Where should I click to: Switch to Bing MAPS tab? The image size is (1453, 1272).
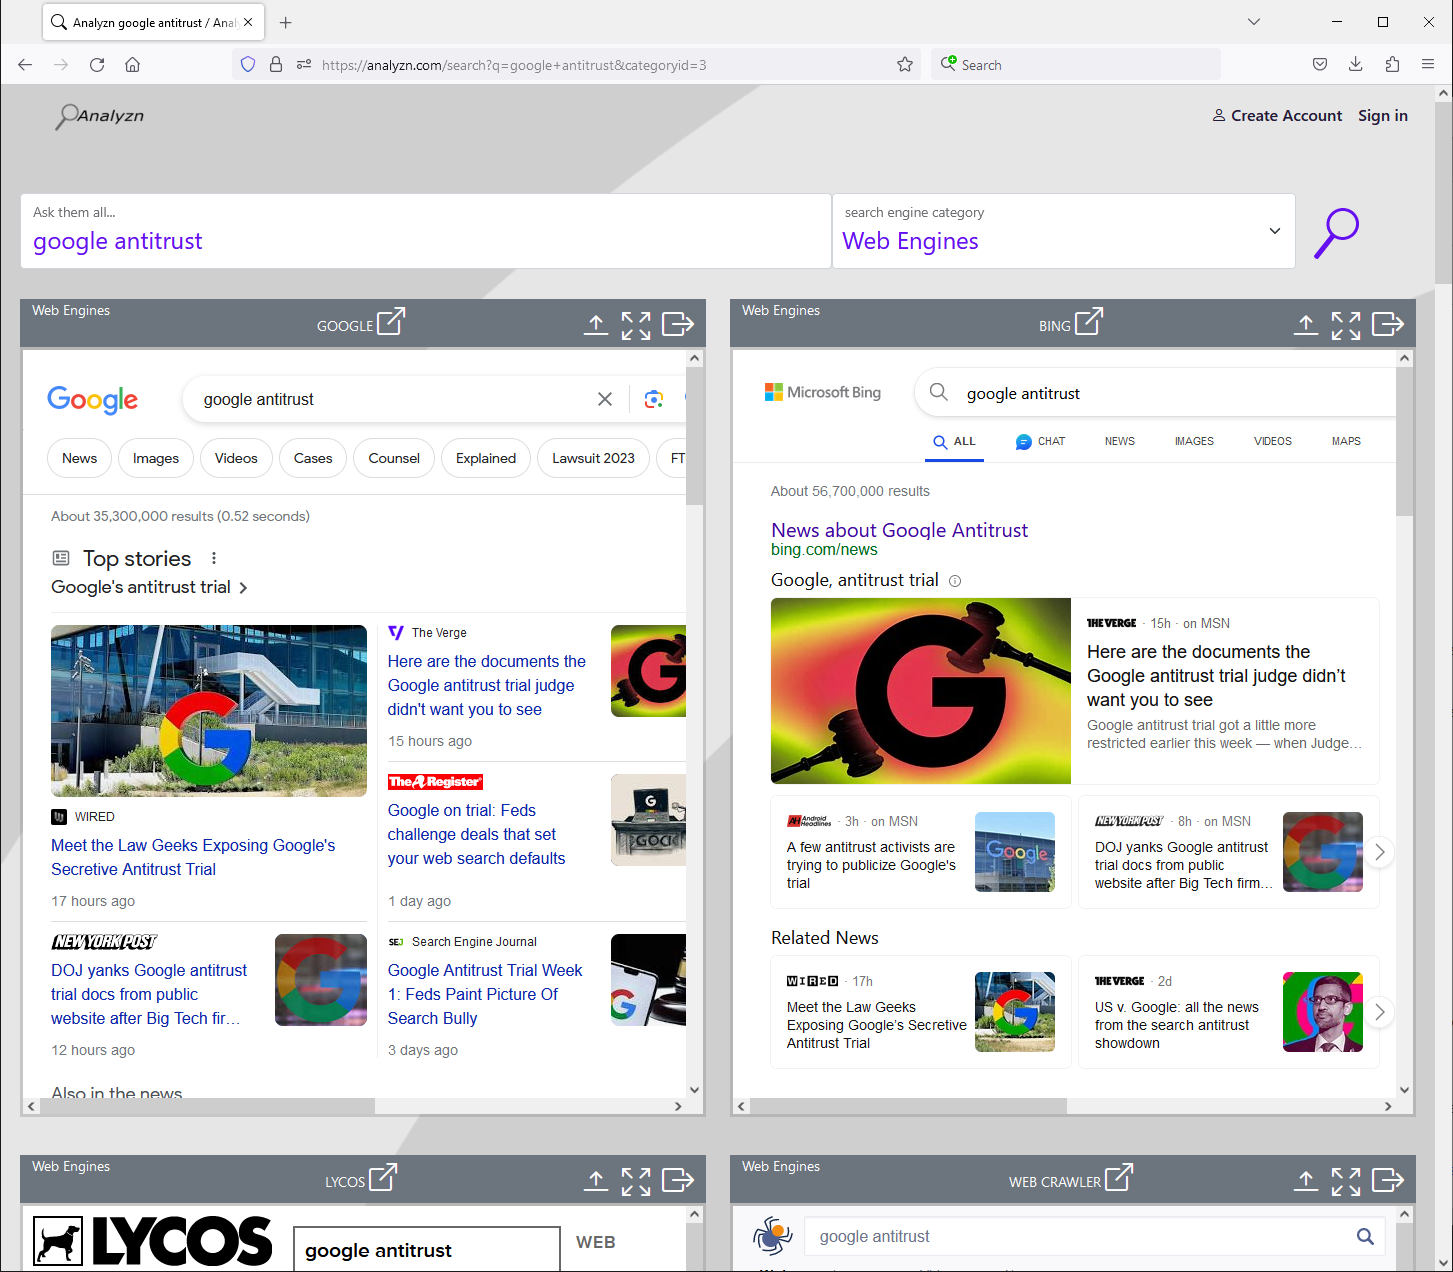(1346, 441)
